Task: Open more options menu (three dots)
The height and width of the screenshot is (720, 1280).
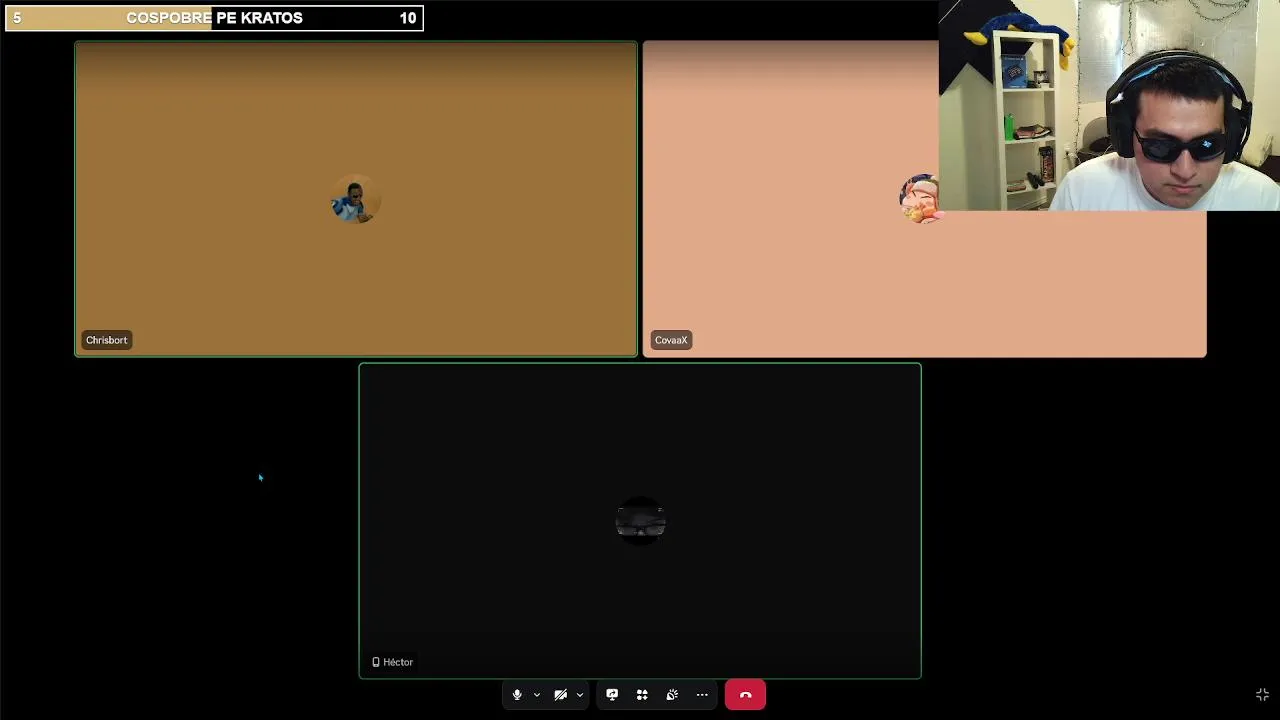Action: point(702,695)
